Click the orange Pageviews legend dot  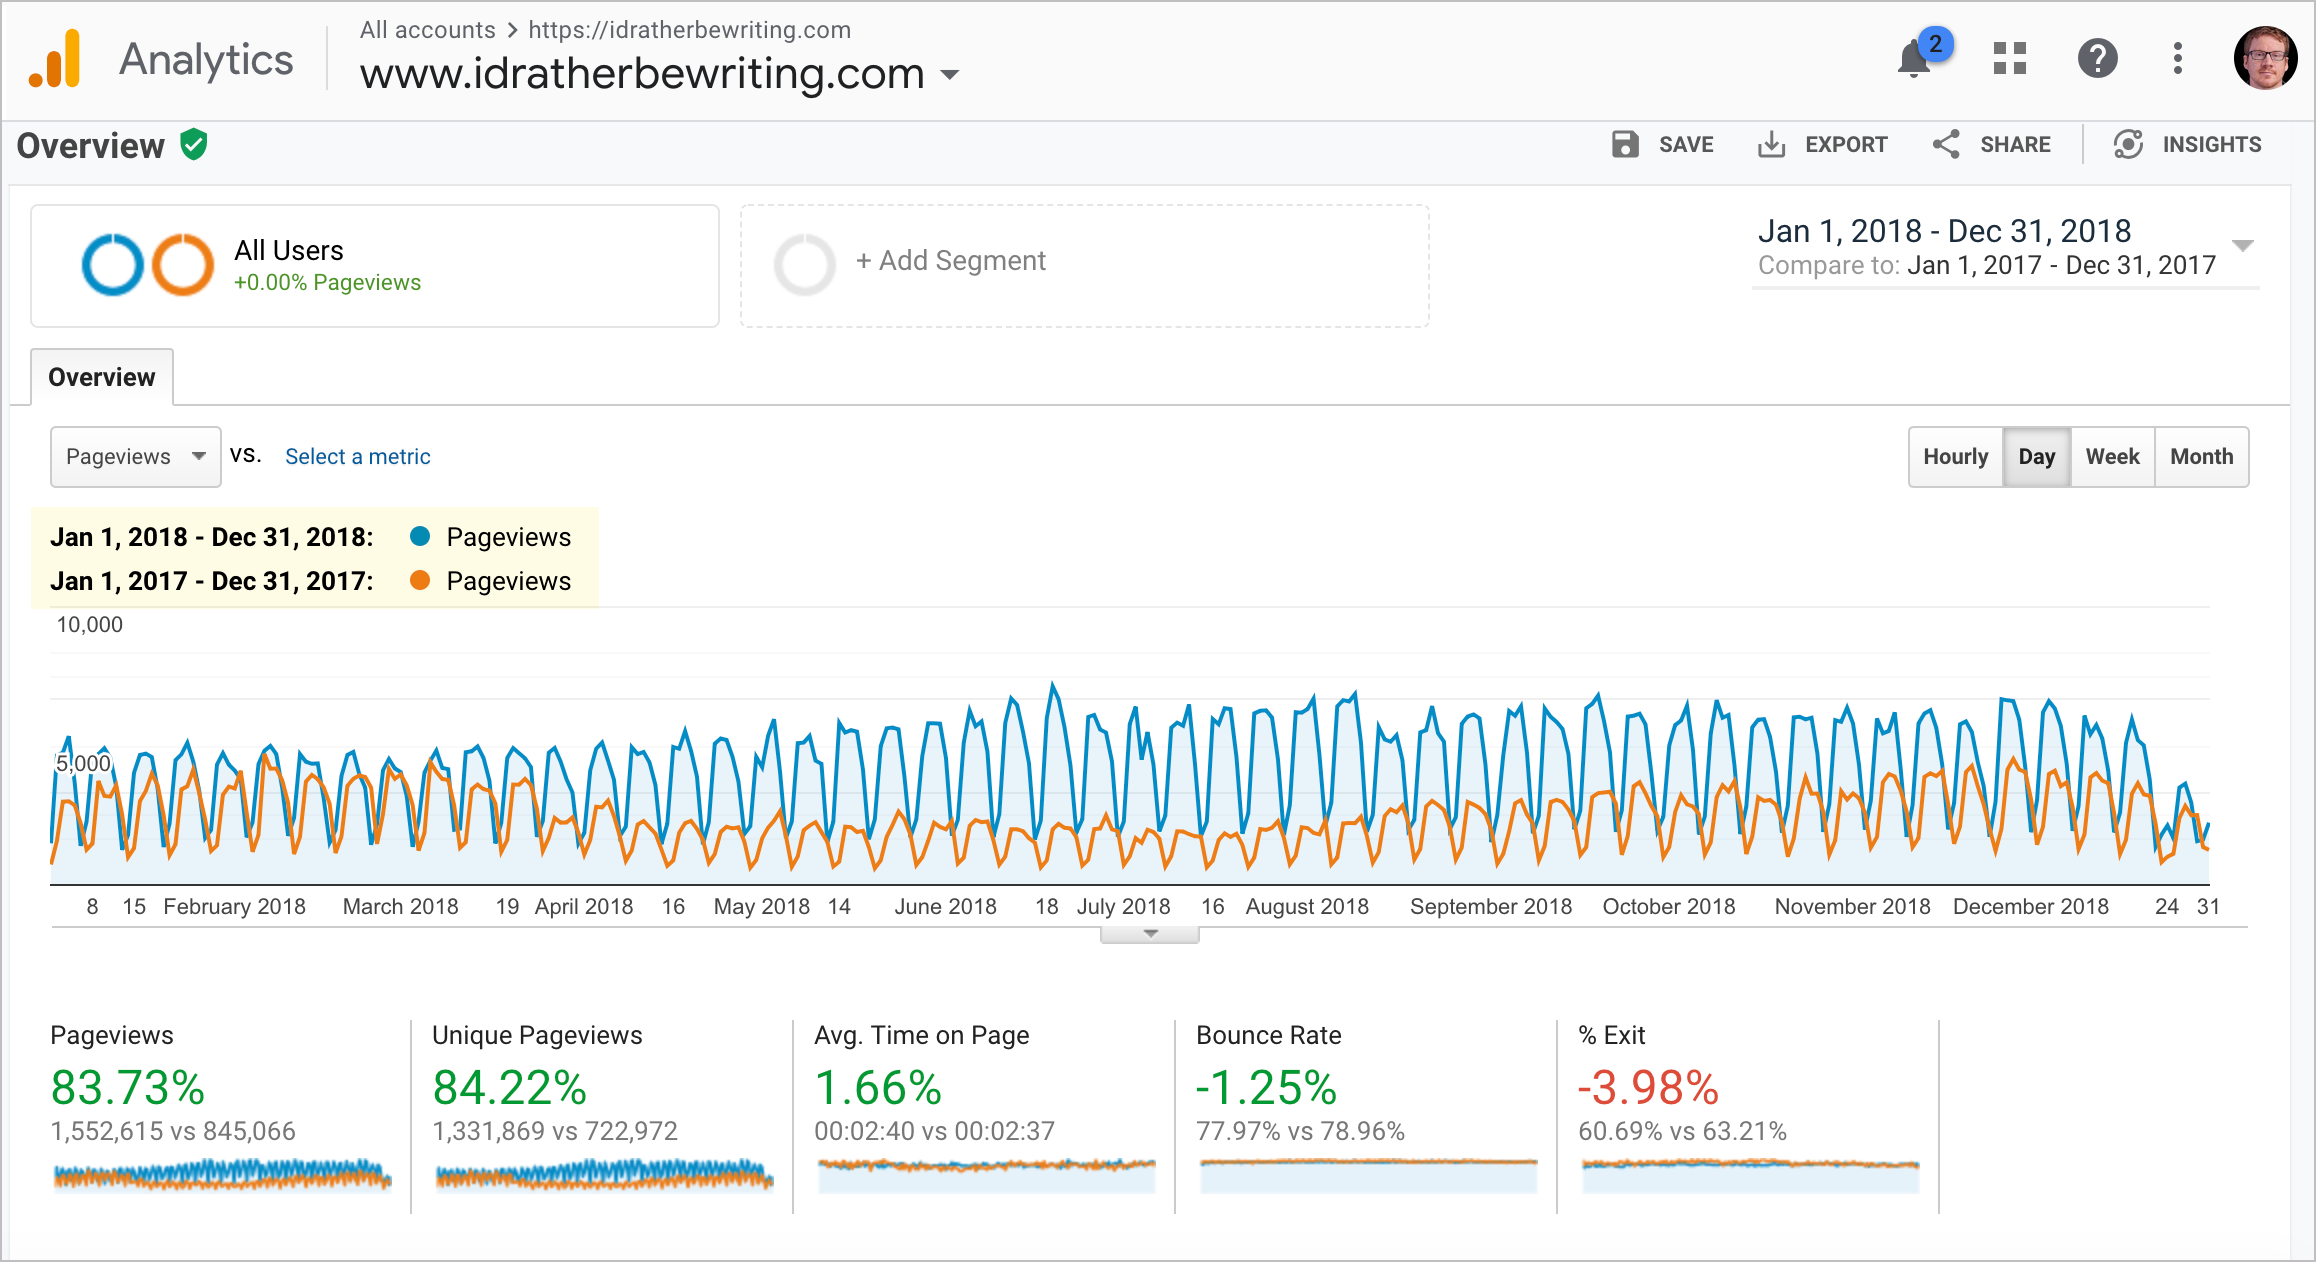click(420, 580)
